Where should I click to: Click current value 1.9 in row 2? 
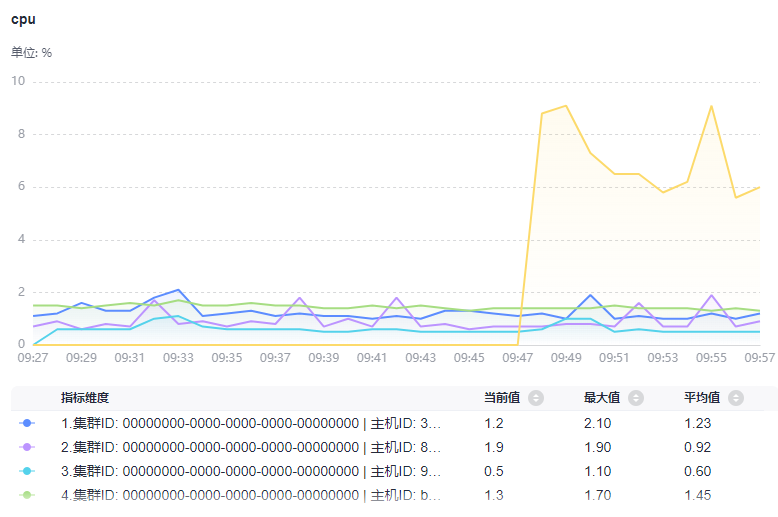494,447
